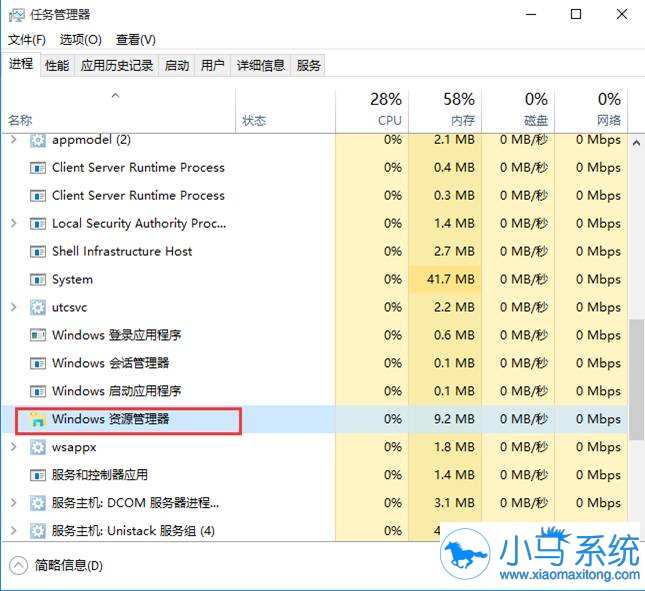Select the wsappx process name
645x591 pixels.
pos(74,447)
